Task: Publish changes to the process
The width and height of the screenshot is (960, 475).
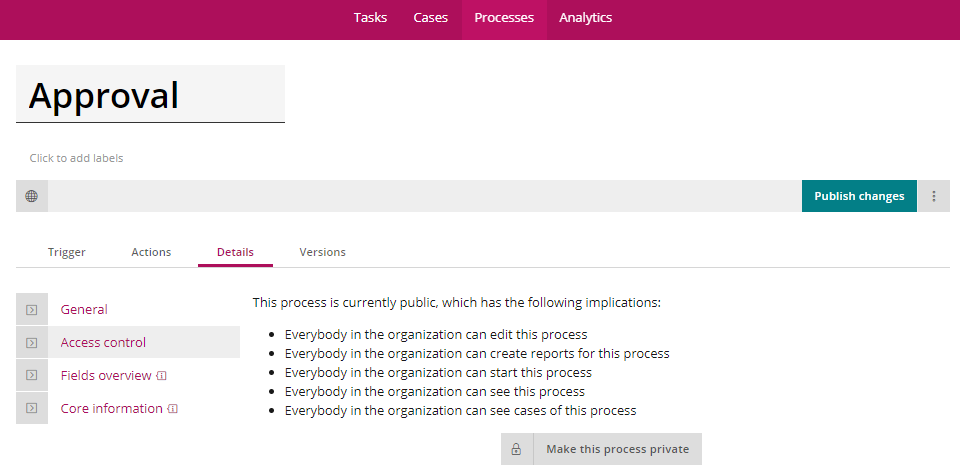Action: (859, 196)
